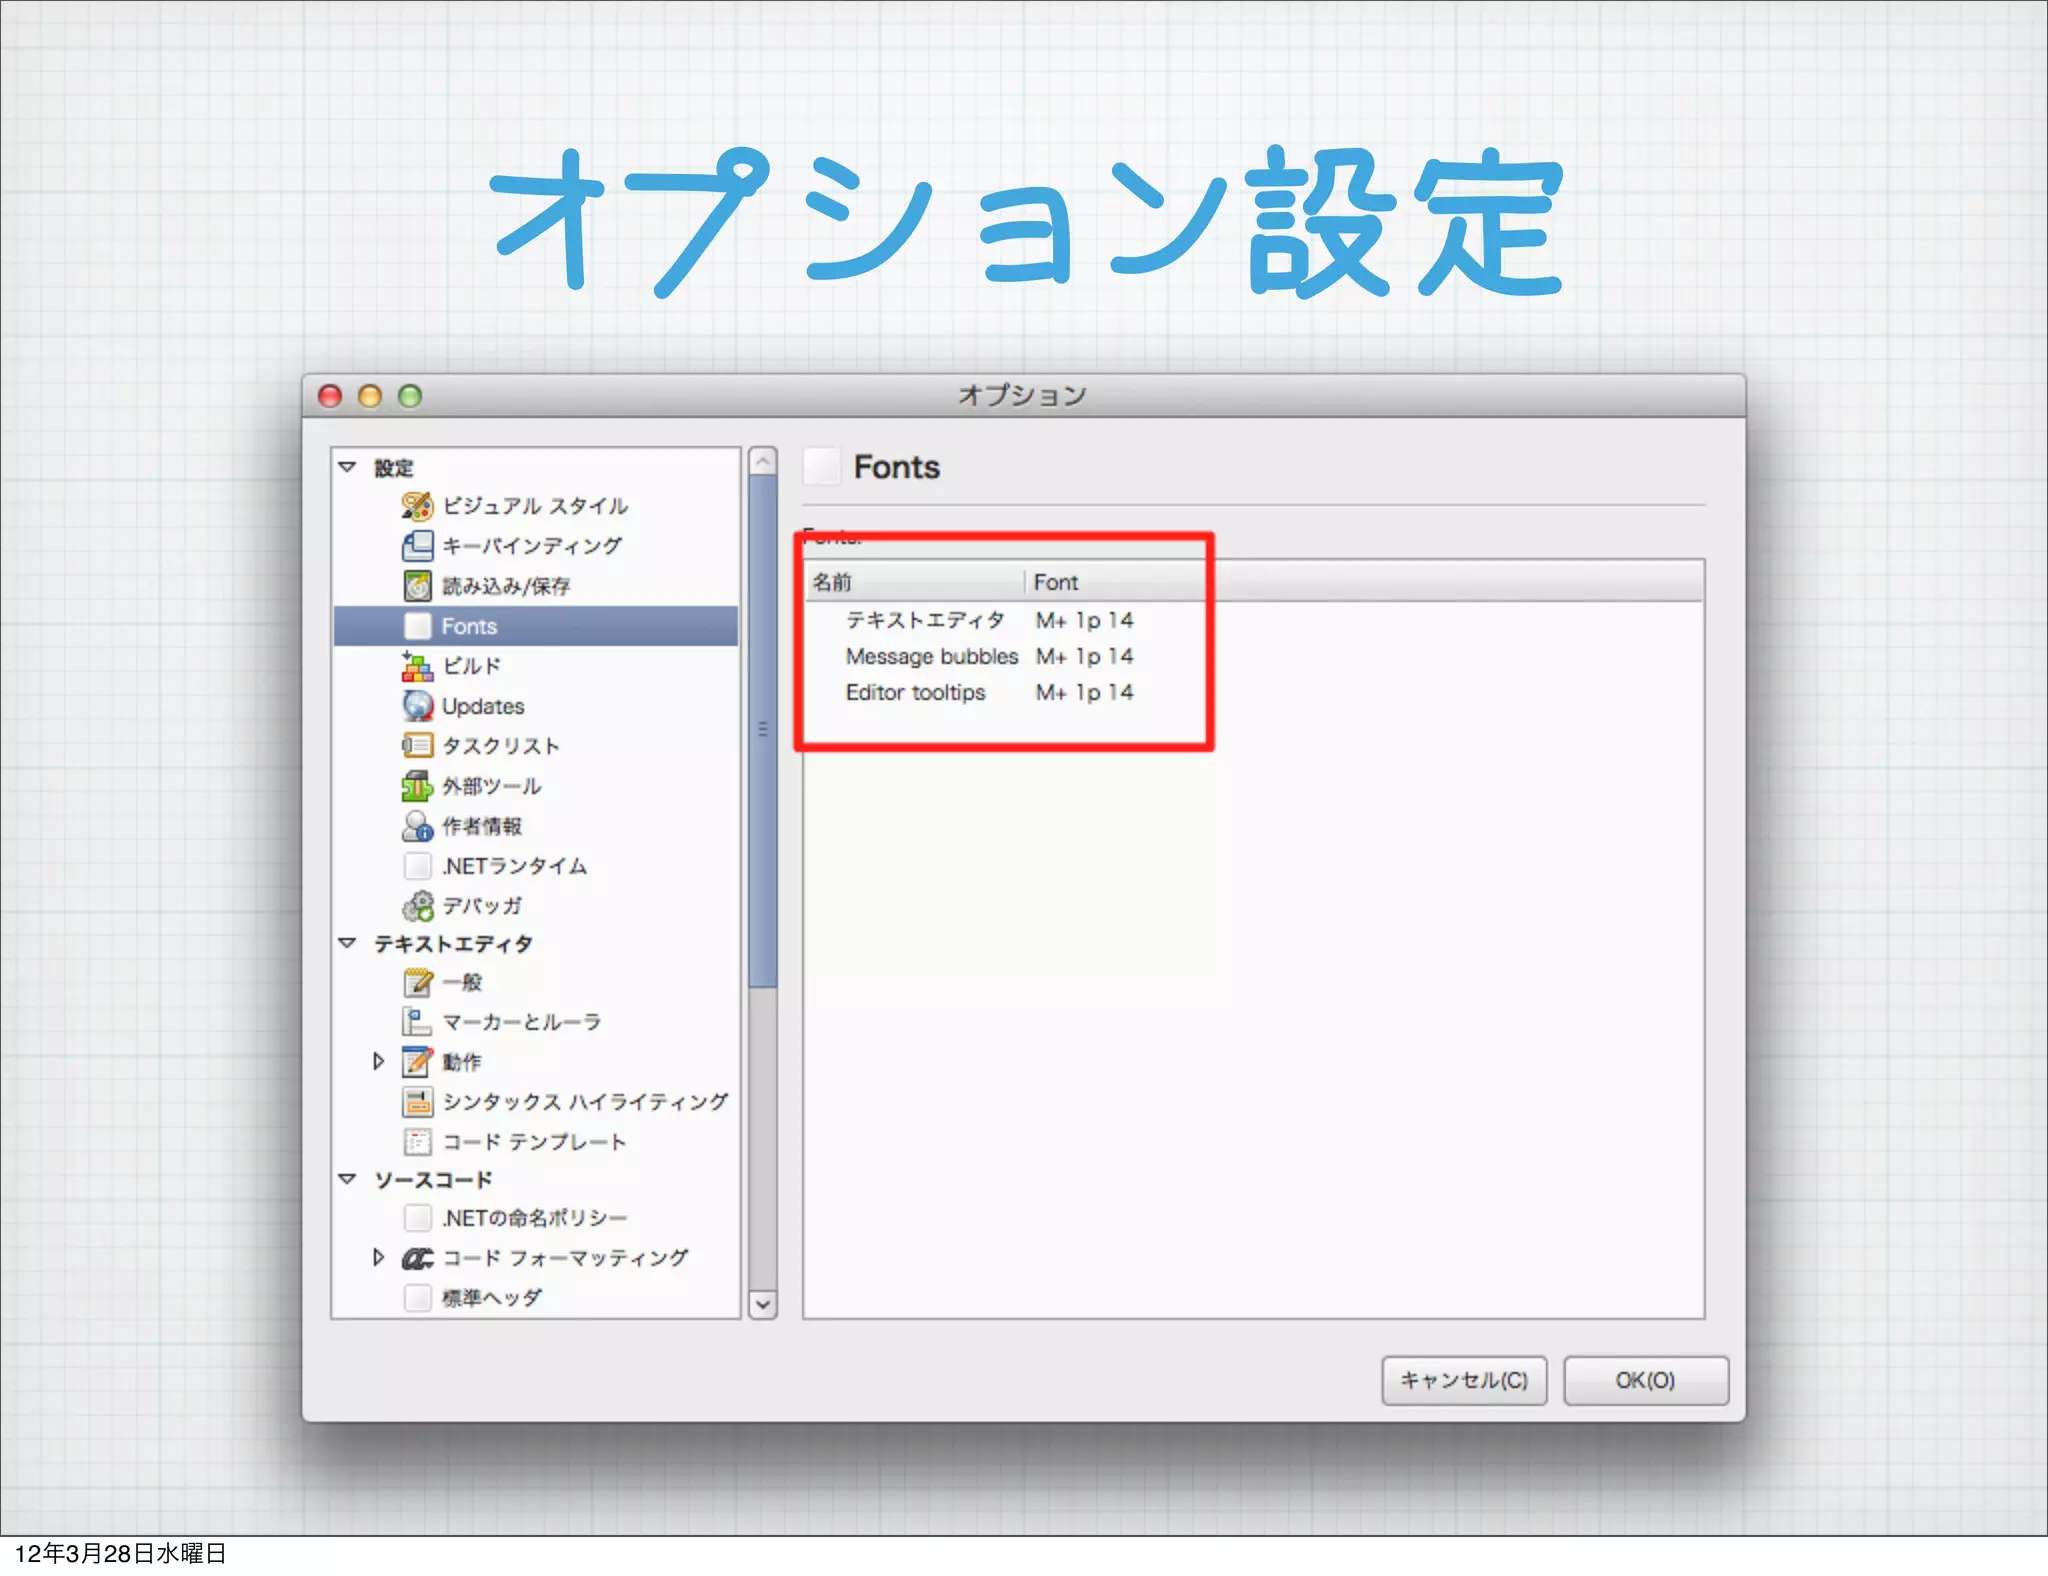Click the ビジュアル スタイル palette icon
Viewport: 2048px width, 1576px height.
click(417, 506)
